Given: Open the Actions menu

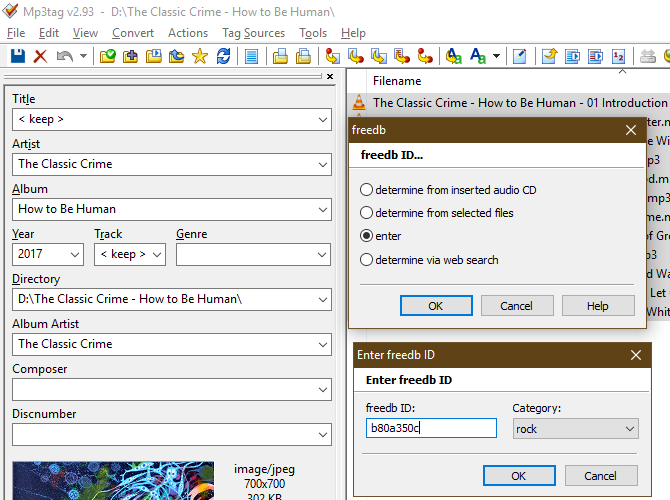Looking at the screenshot, I should click(x=188, y=33).
